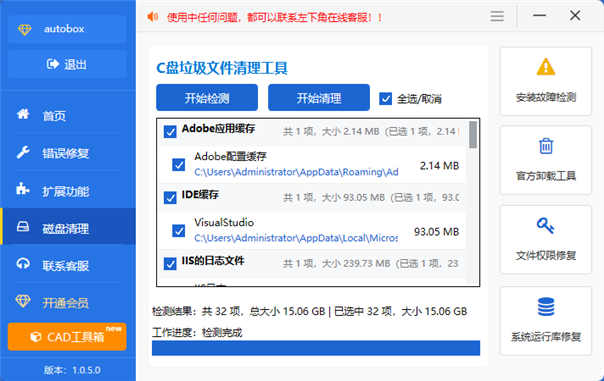The width and height of the screenshot is (604, 381).
Task: Open the 系统运行库修复 card
Action: pos(546,321)
